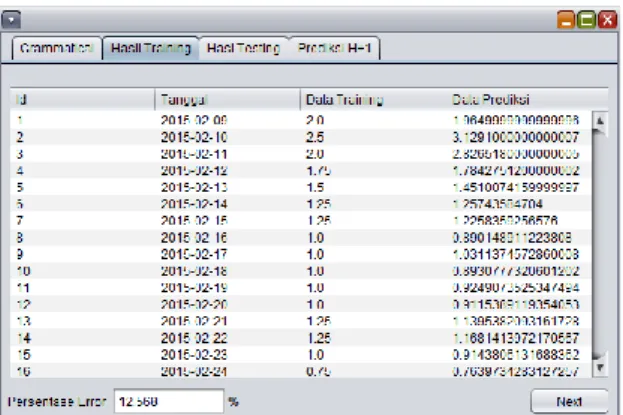
Task: Open the Hasil Testing tab
Action: coord(243,48)
